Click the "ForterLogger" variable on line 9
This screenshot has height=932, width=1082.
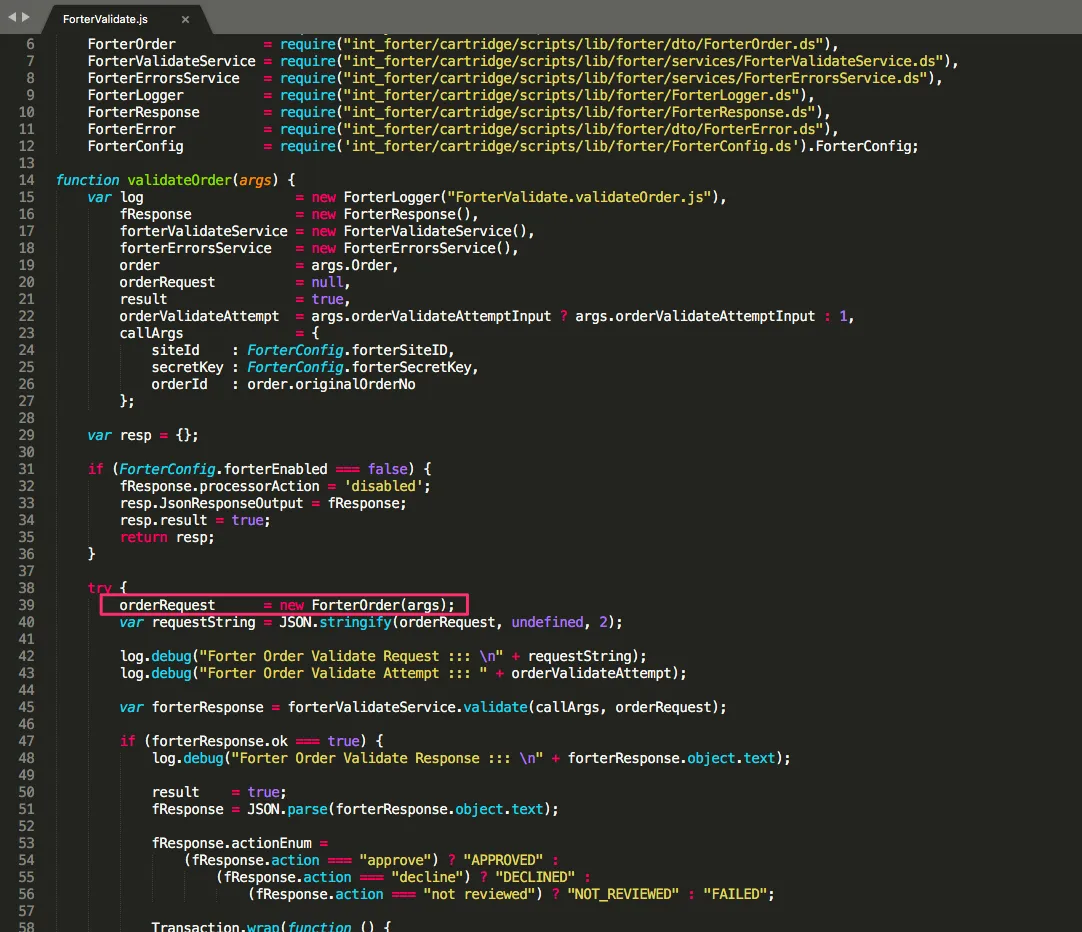135,95
